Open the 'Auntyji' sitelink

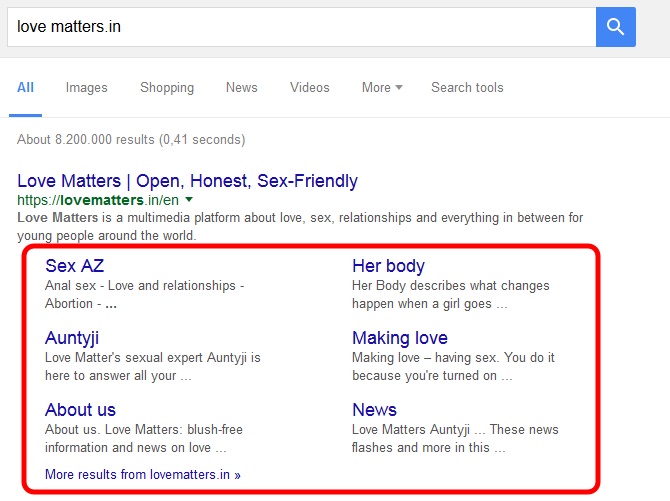coord(72,338)
